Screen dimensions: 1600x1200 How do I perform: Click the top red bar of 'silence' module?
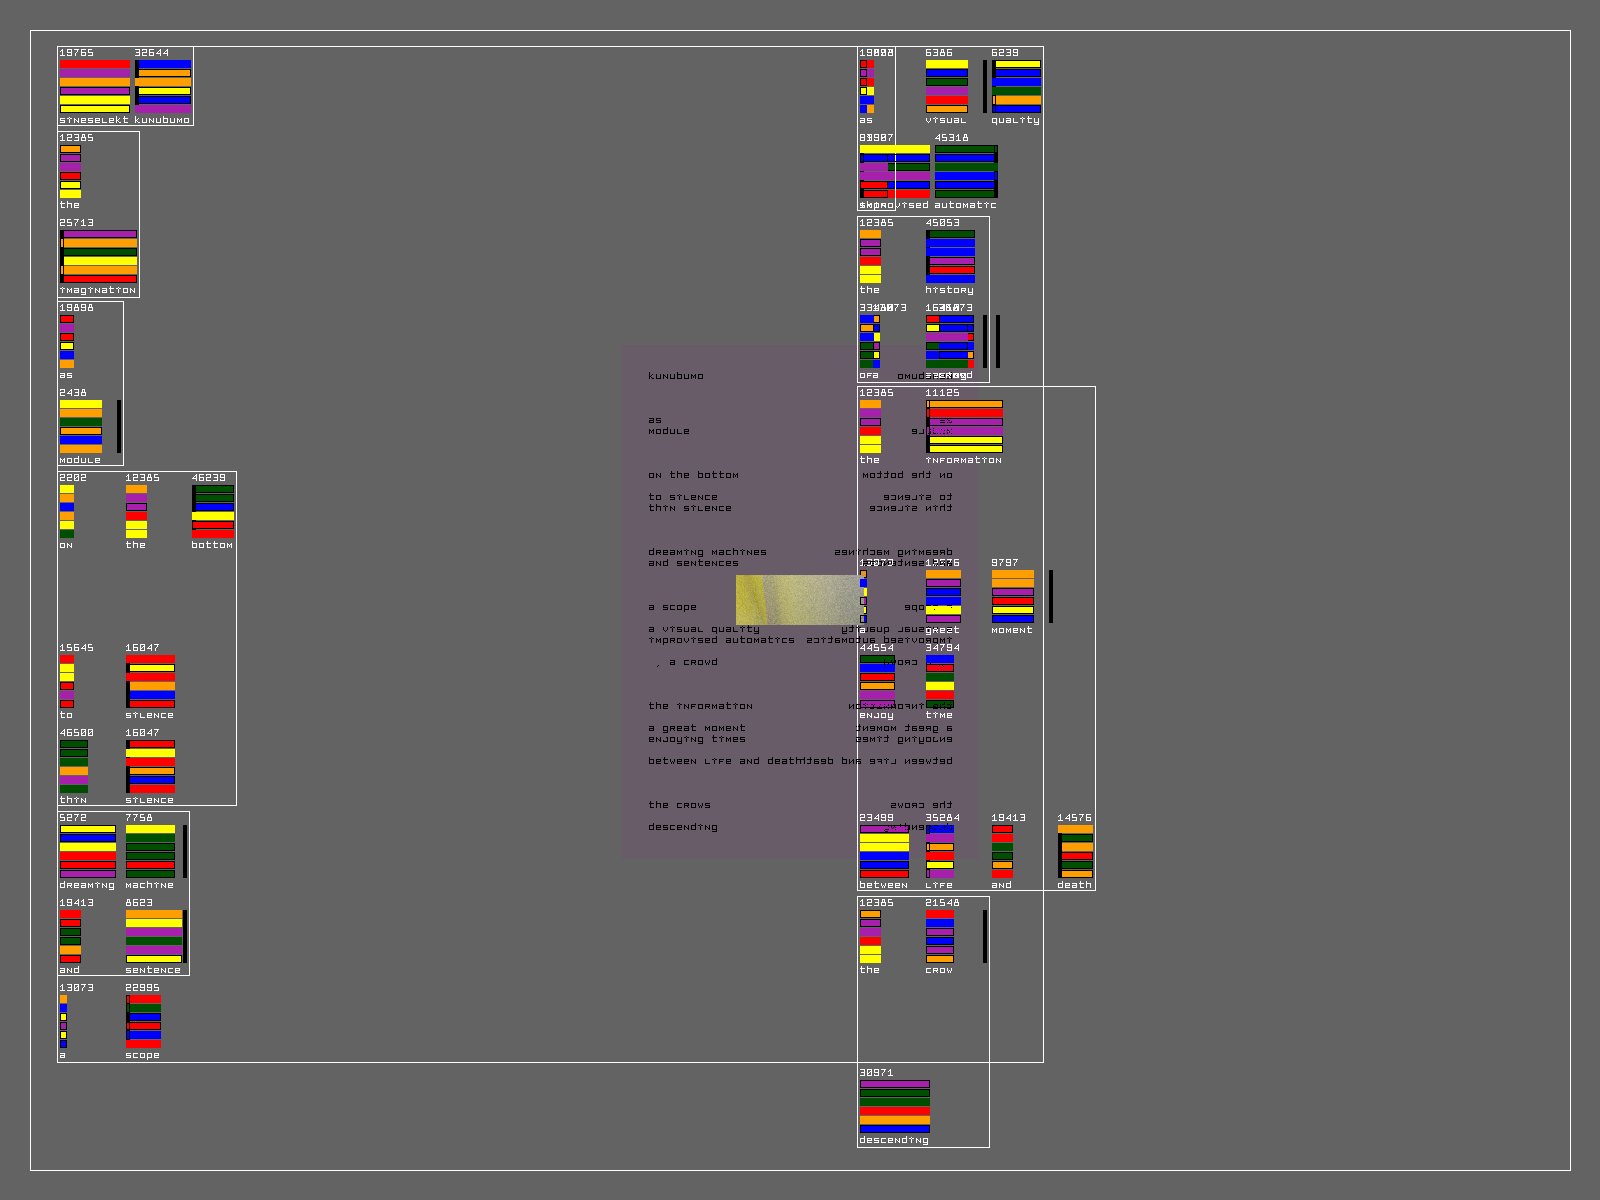coord(151,659)
